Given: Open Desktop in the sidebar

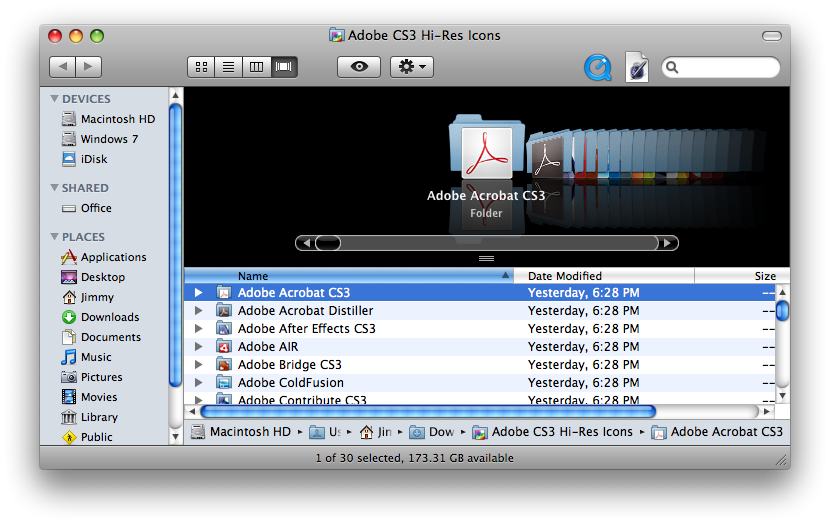Looking at the screenshot, I should 93,277.
